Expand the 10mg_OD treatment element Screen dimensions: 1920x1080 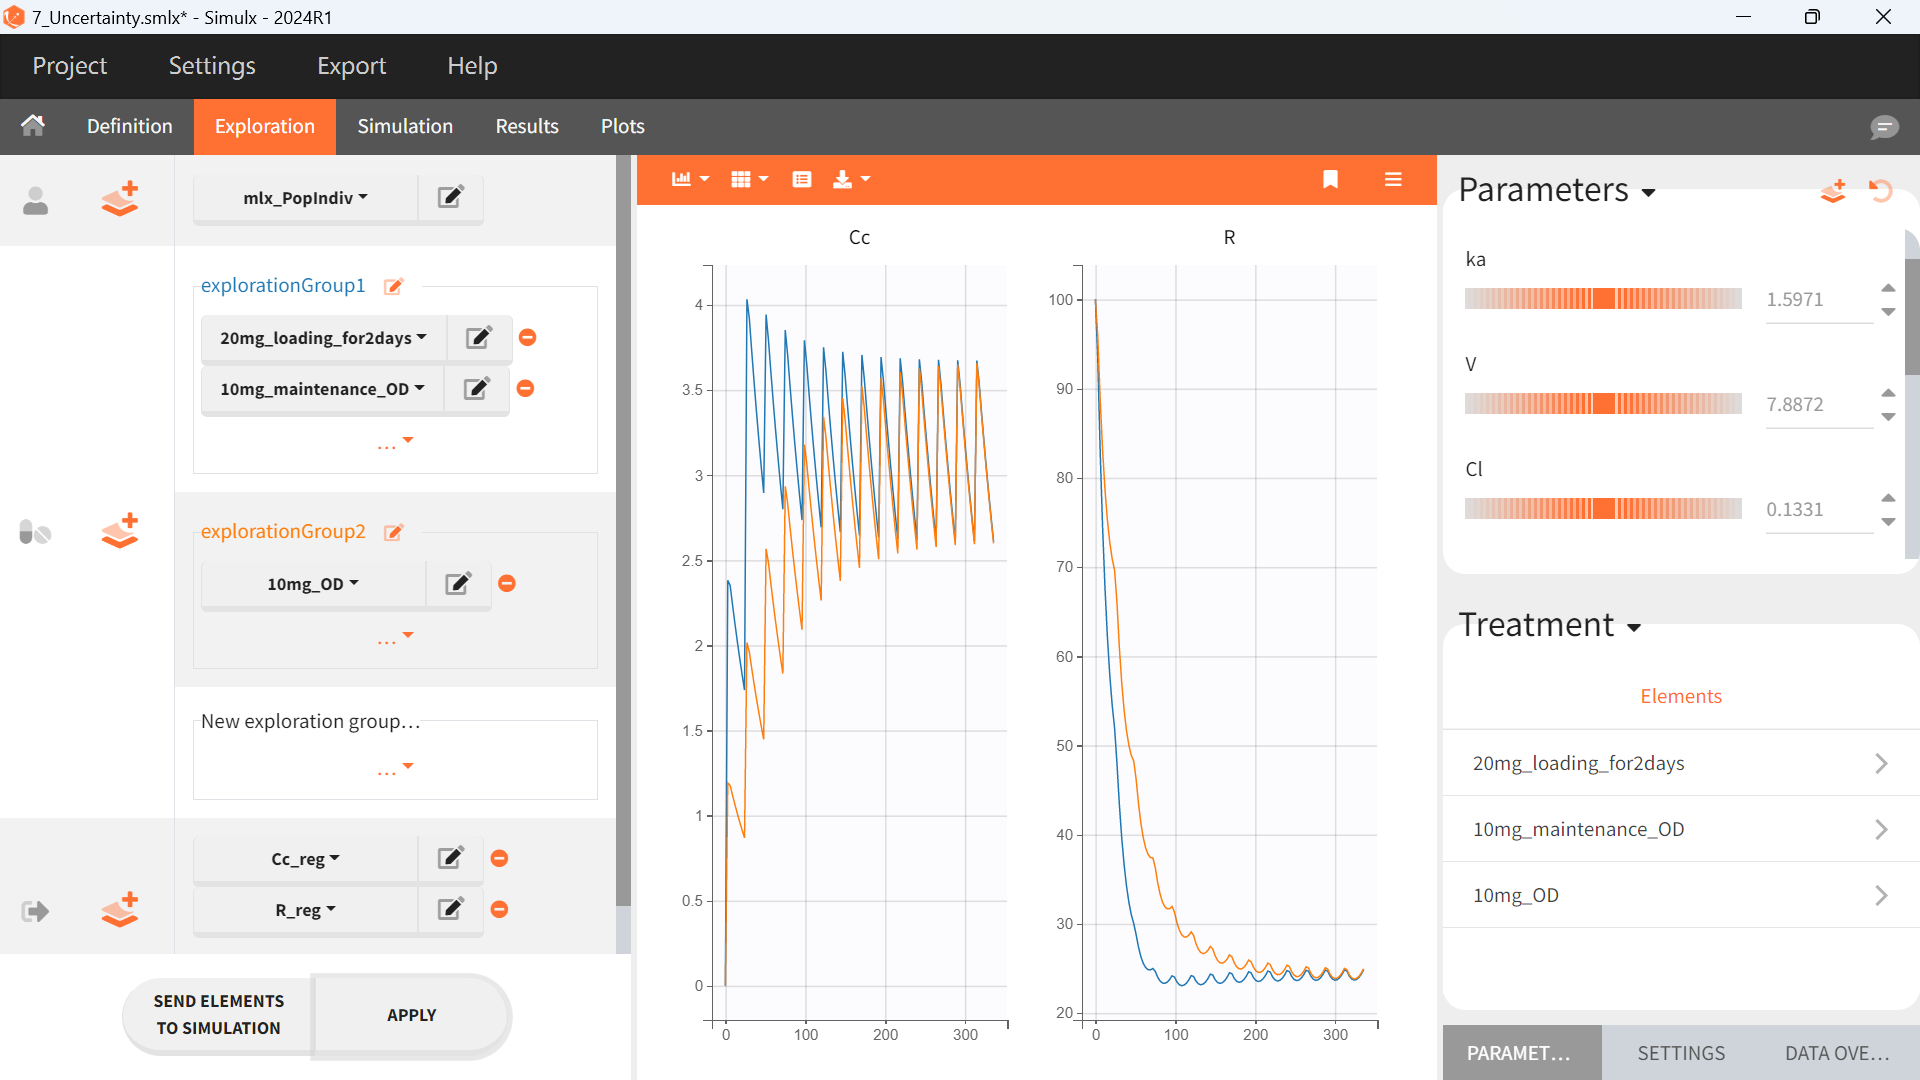point(1880,895)
